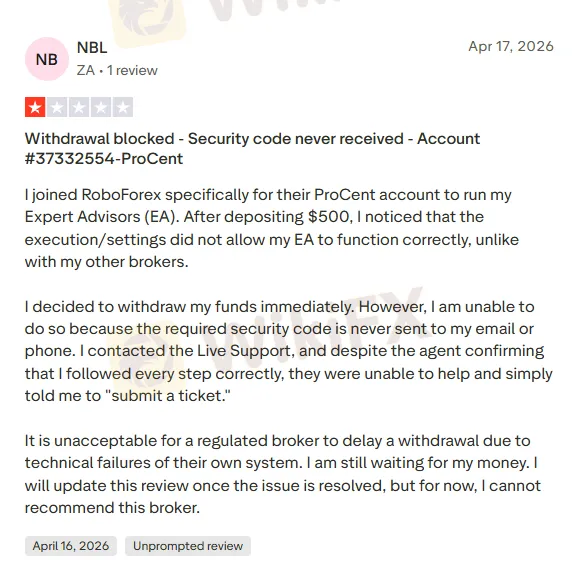Viewport: 574px width, 577px height.
Task: Select the third grey rating star
Action: 79,107
